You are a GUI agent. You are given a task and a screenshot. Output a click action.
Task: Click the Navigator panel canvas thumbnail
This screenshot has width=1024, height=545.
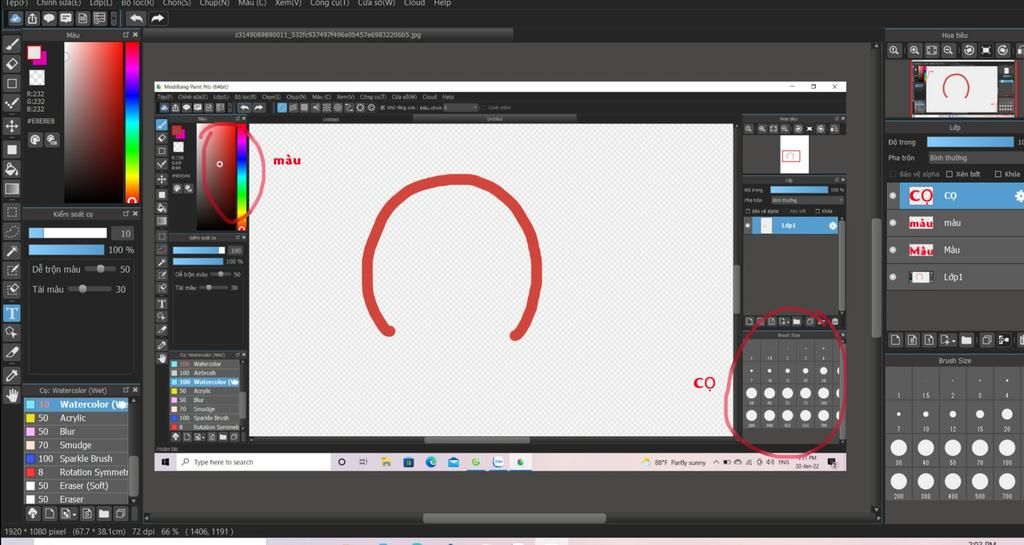coord(964,88)
